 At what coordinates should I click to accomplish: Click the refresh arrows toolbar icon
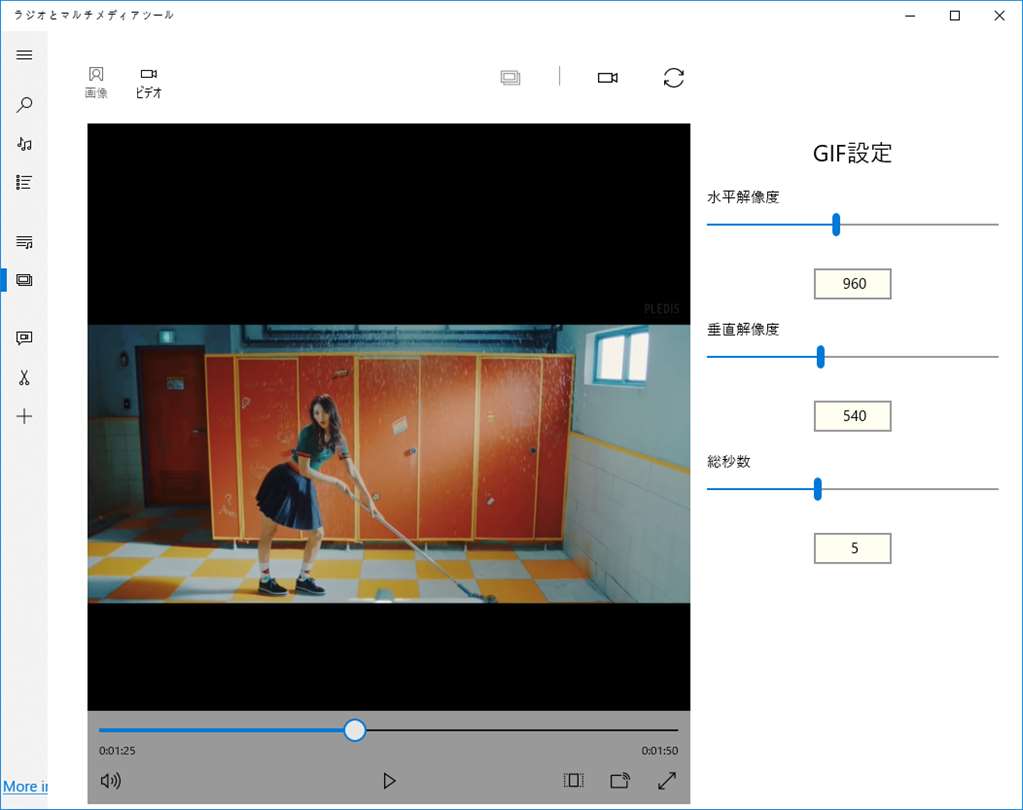point(673,78)
